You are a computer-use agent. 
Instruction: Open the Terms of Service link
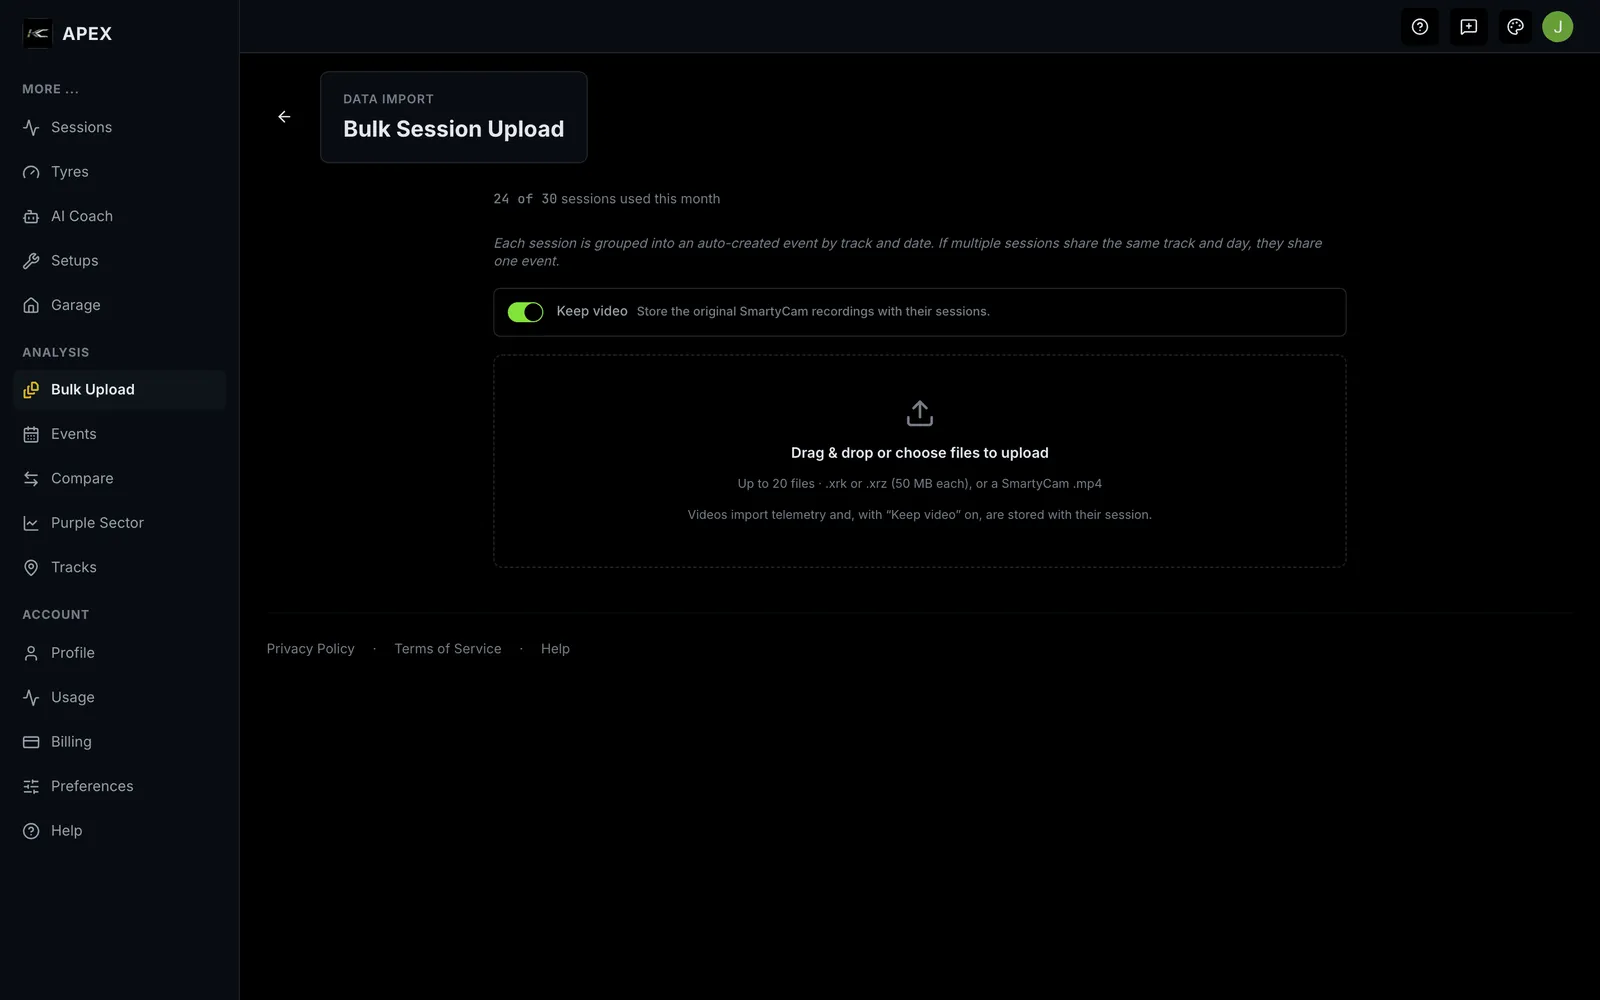[448, 649]
